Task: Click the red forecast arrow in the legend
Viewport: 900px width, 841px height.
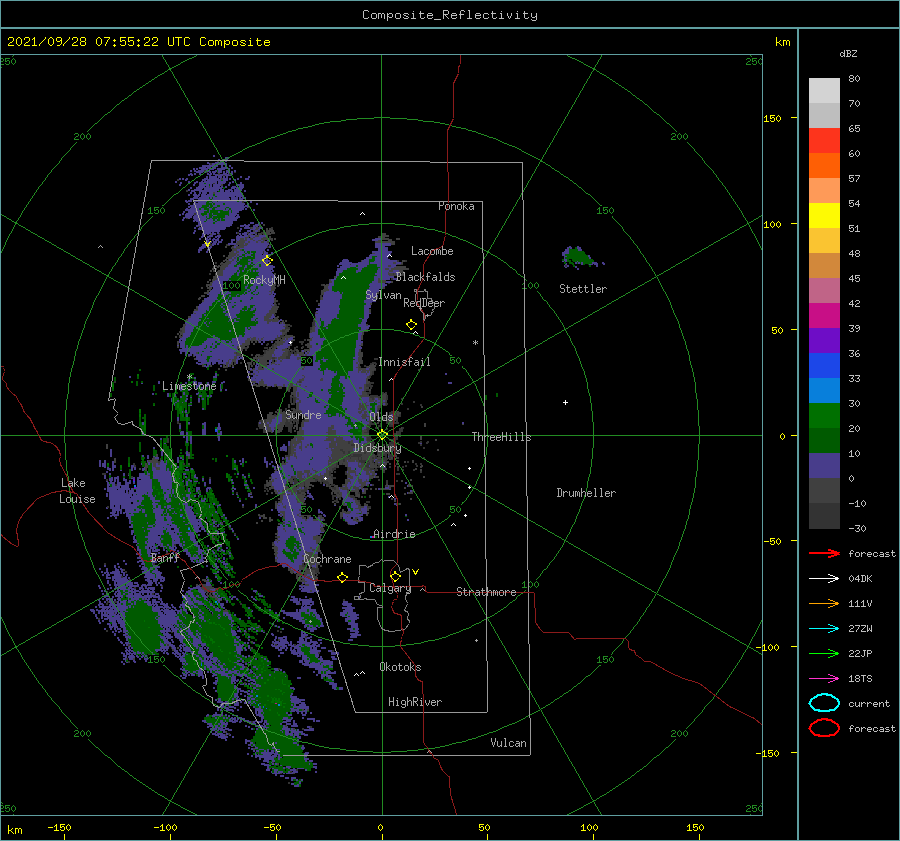Action: pos(824,553)
